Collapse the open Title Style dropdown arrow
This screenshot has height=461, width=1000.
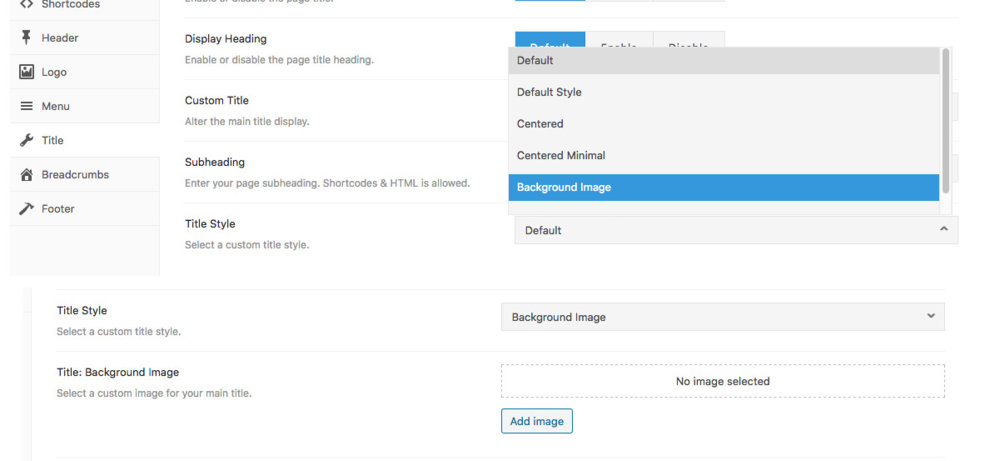(x=943, y=230)
